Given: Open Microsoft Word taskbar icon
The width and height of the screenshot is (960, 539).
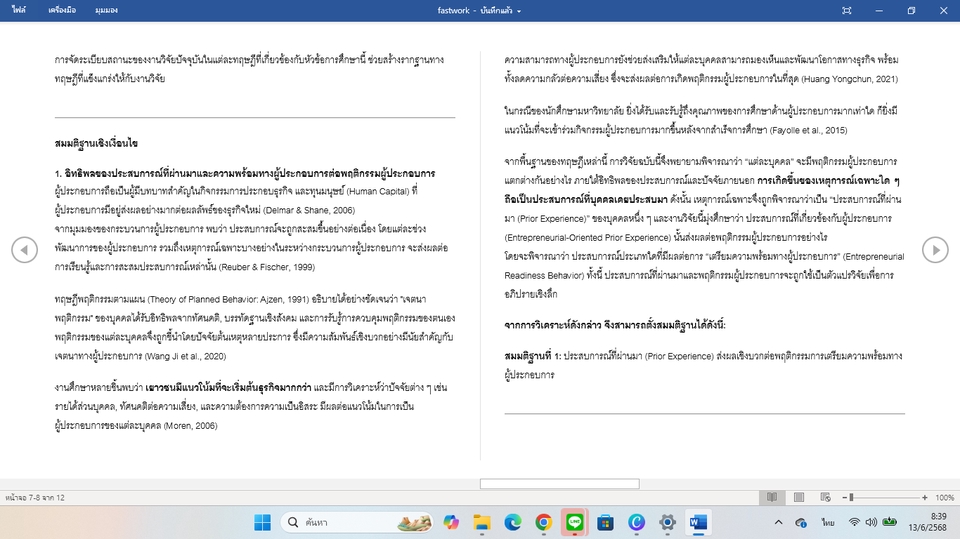Looking at the screenshot, I should (x=698, y=523).
